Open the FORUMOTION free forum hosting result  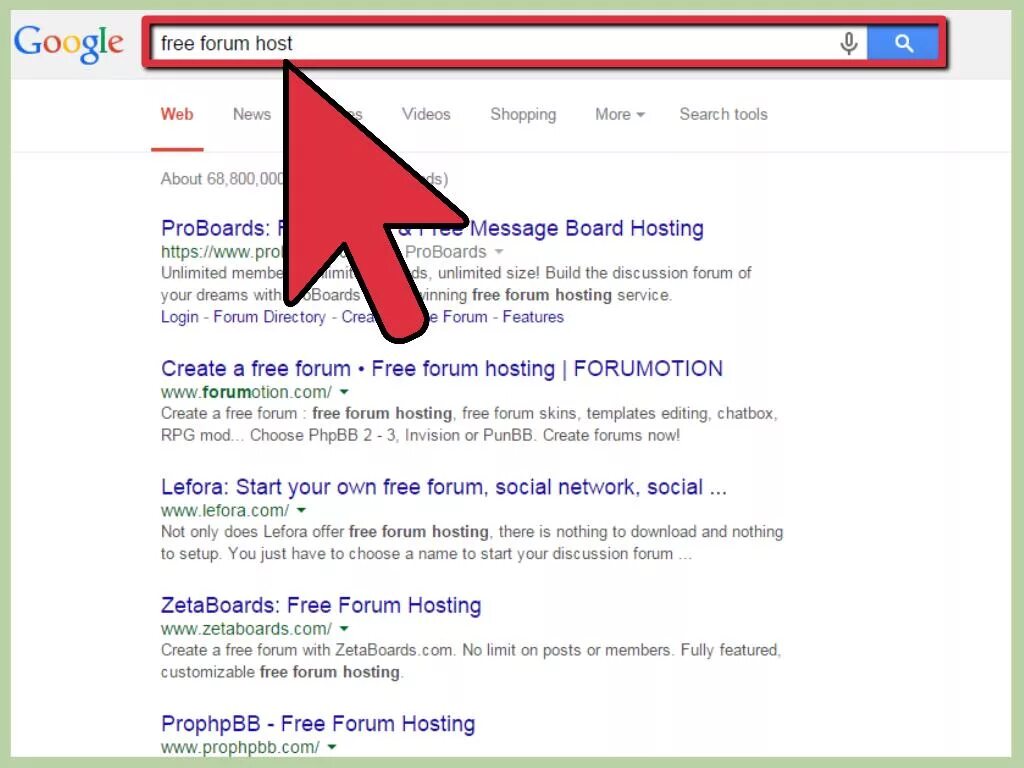click(x=442, y=369)
